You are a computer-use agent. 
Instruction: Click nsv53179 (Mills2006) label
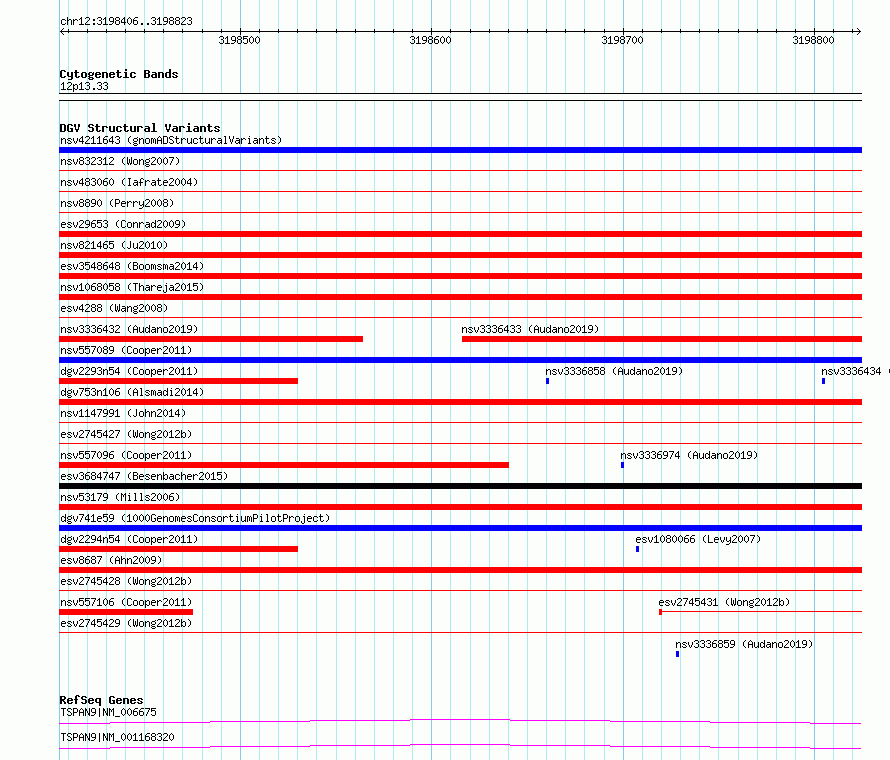(x=120, y=497)
